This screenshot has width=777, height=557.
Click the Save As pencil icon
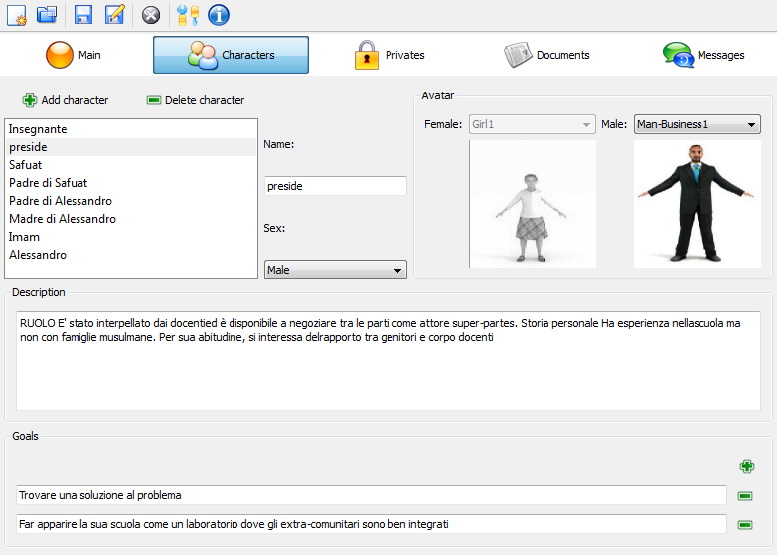[115, 14]
